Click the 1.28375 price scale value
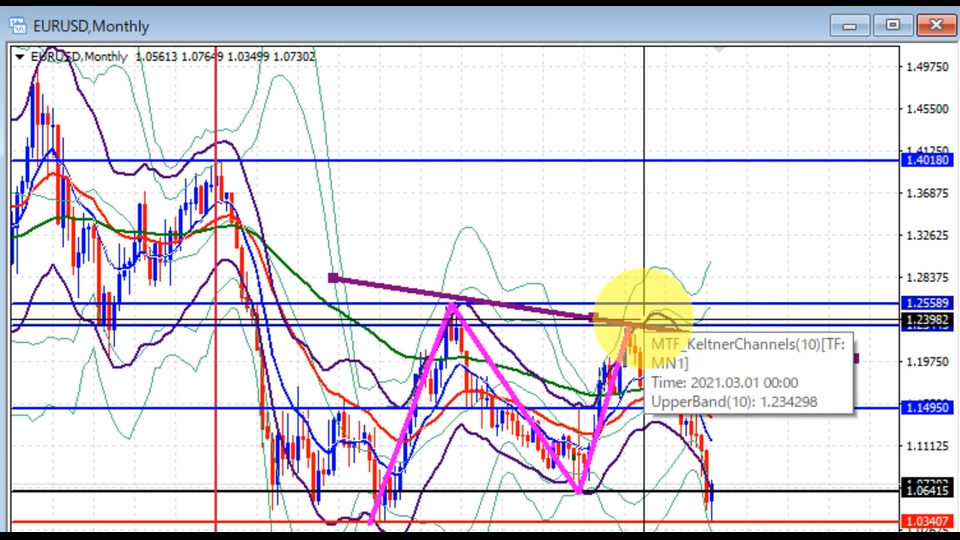The height and width of the screenshot is (540, 960). click(927, 278)
